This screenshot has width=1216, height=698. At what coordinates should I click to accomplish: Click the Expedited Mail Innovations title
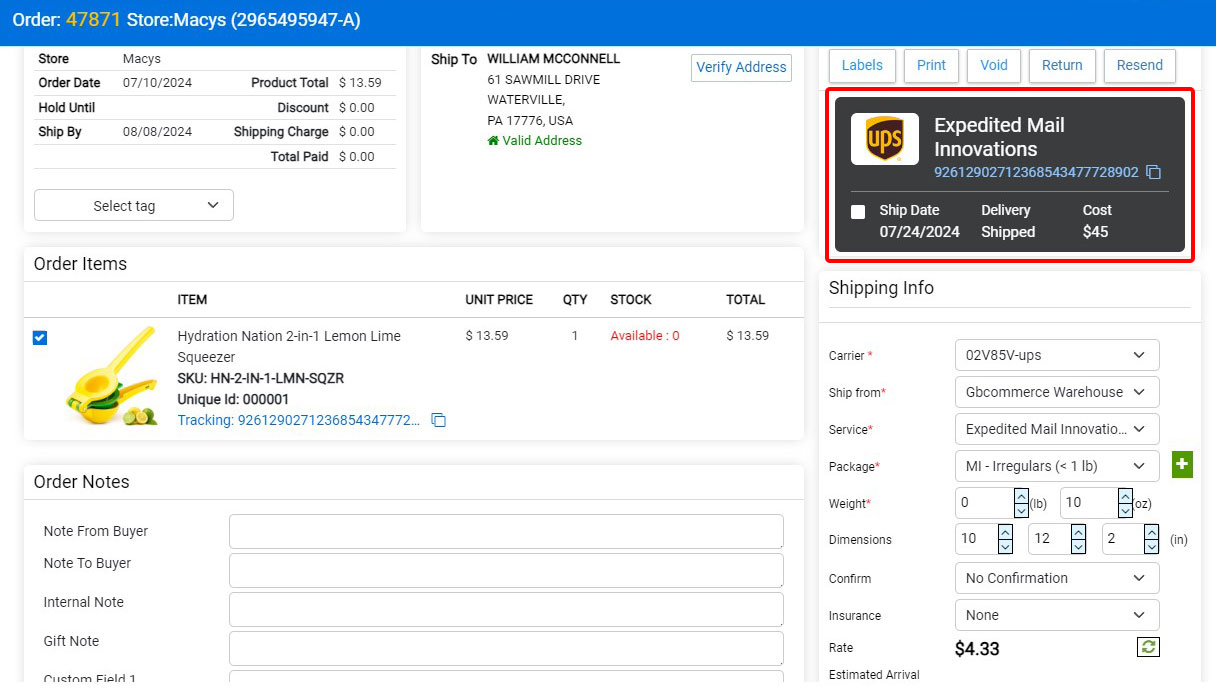pyautogui.click(x=999, y=137)
